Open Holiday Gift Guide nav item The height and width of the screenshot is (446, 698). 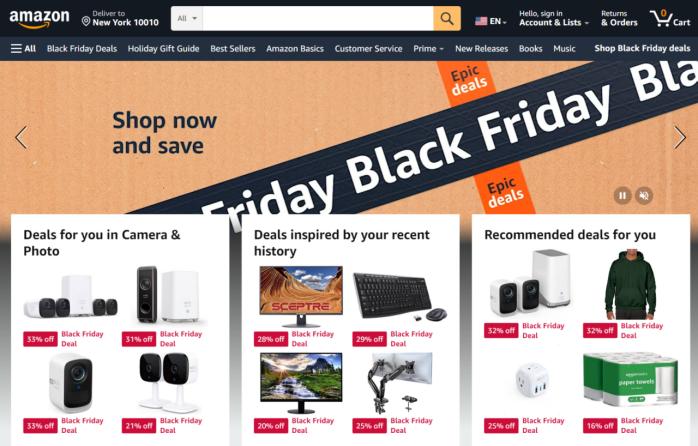[x=163, y=49]
